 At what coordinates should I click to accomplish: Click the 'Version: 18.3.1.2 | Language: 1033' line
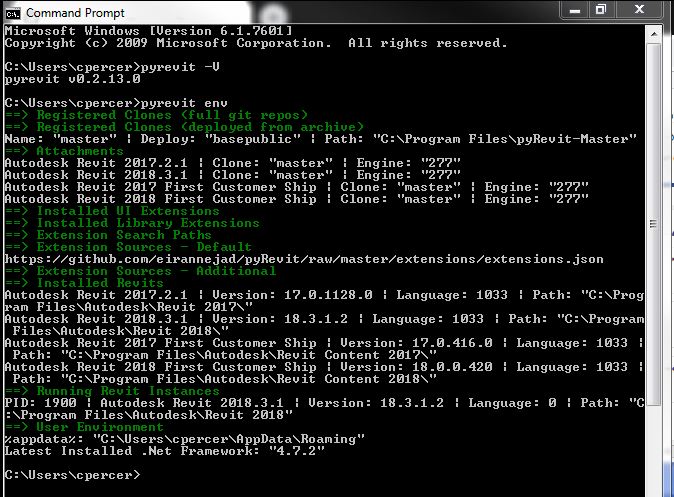[325, 320]
